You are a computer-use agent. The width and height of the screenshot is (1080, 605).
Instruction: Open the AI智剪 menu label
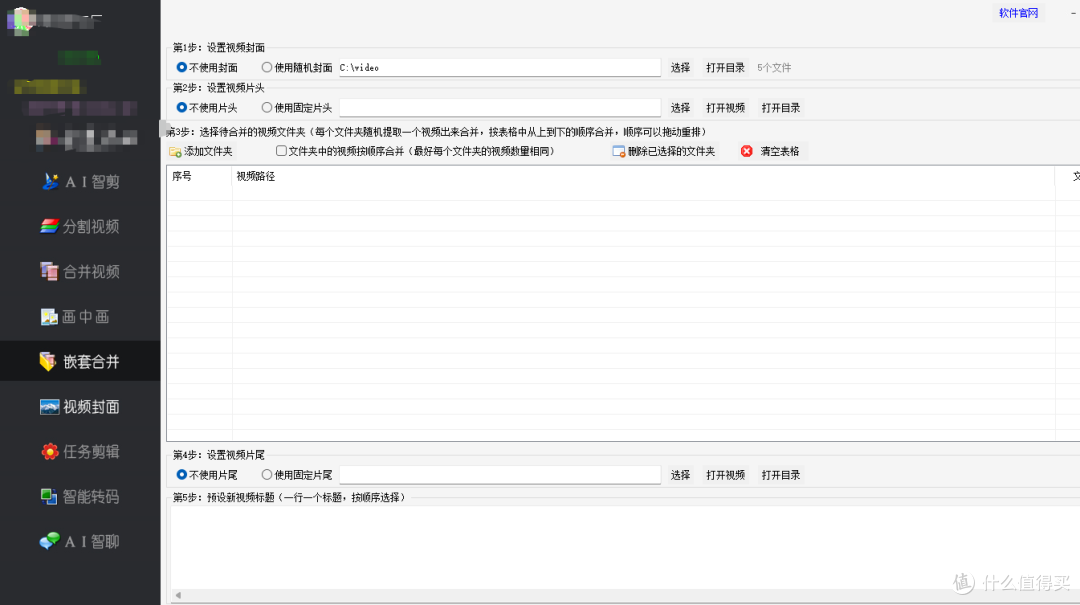(x=92, y=182)
